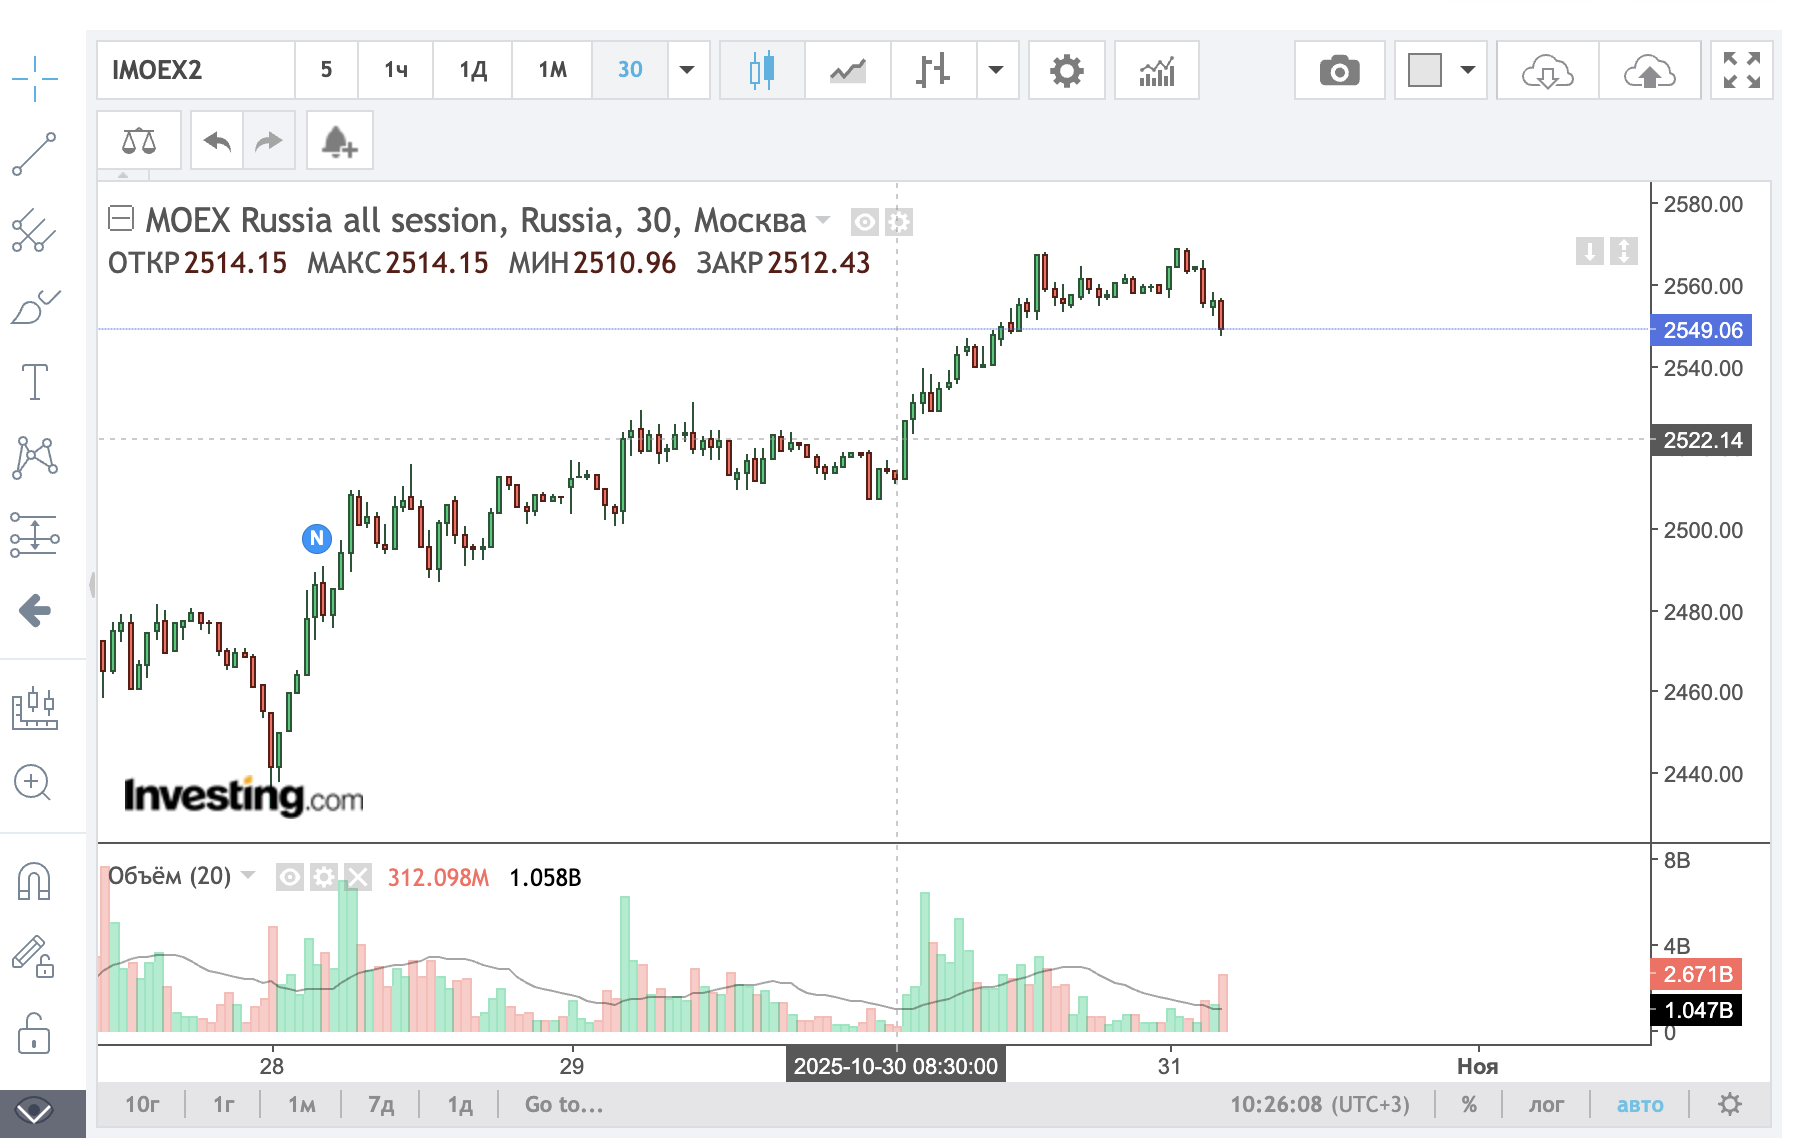
Task: Toggle magnet mode
Action: pyautogui.click(x=35, y=881)
